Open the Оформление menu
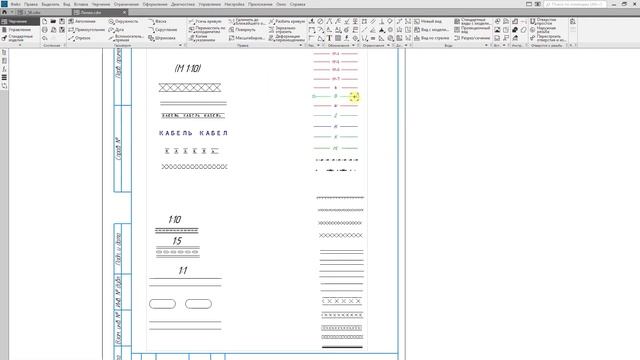The image size is (640, 360). [x=155, y=4]
